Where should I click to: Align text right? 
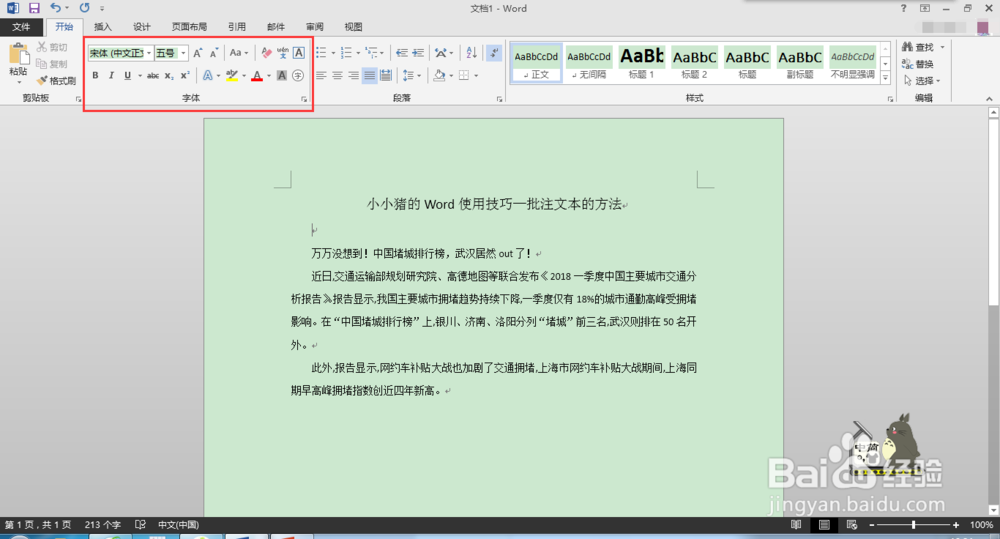[x=353, y=75]
